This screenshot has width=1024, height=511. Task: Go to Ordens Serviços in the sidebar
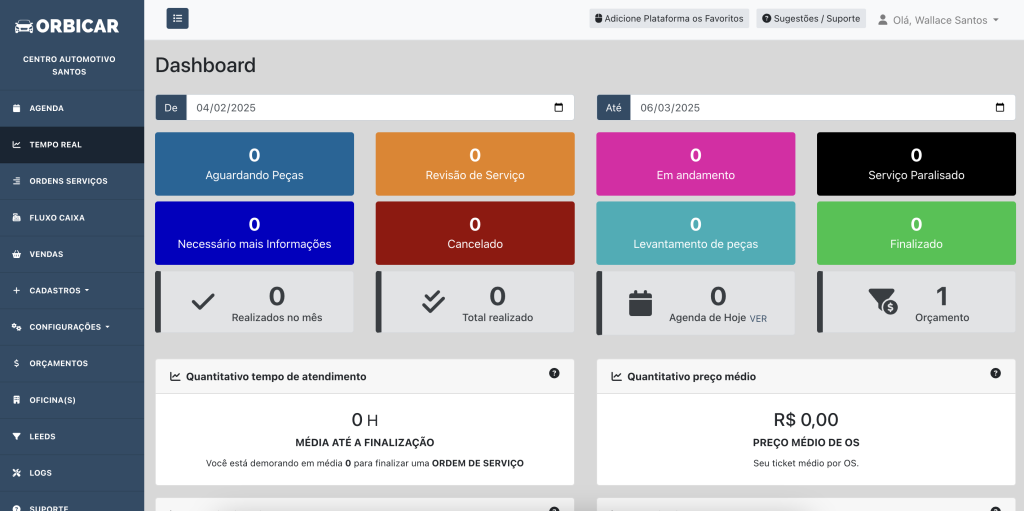pyautogui.click(x=68, y=181)
